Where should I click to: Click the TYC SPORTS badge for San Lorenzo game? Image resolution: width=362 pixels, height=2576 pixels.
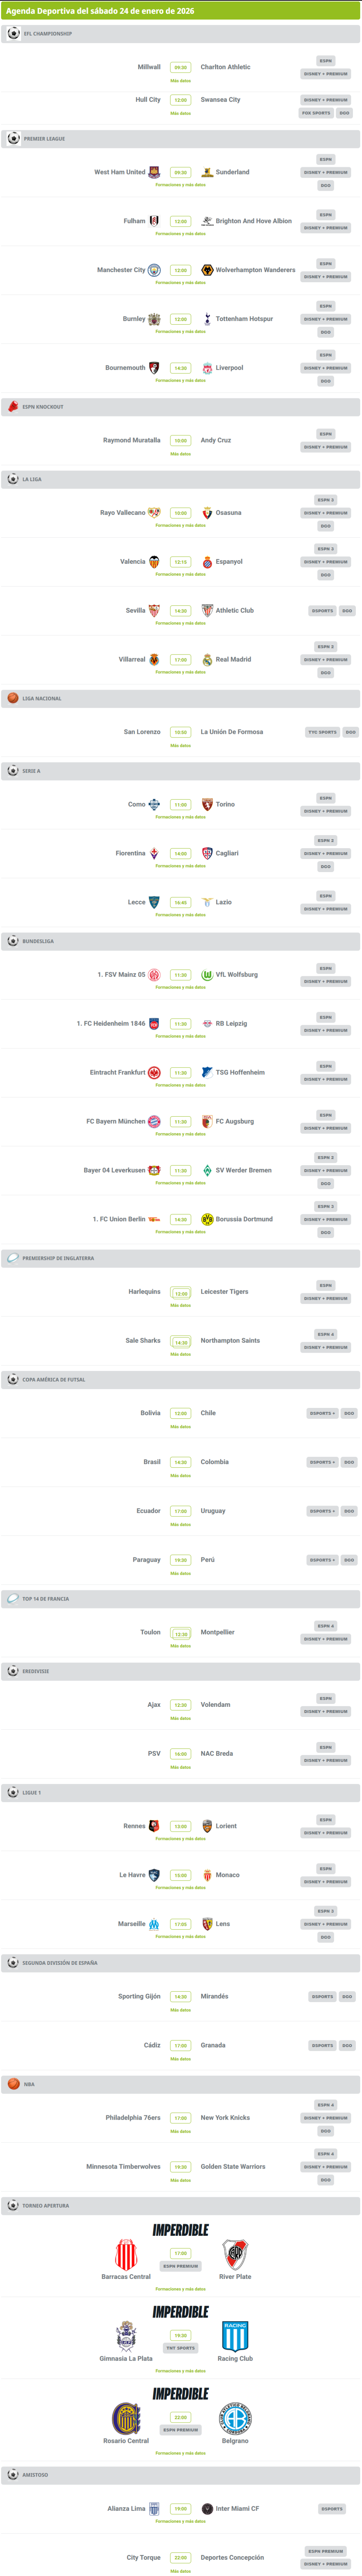(x=322, y=732)
